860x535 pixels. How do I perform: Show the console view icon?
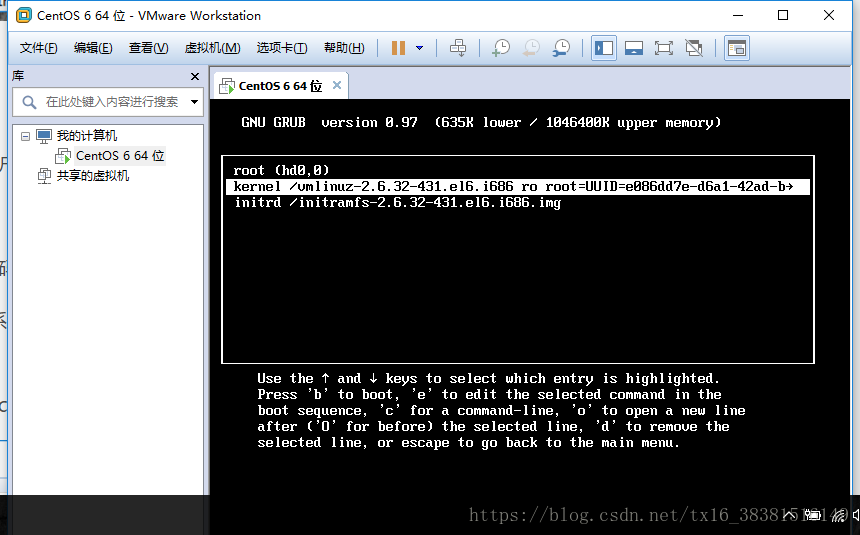click(737, 48)
